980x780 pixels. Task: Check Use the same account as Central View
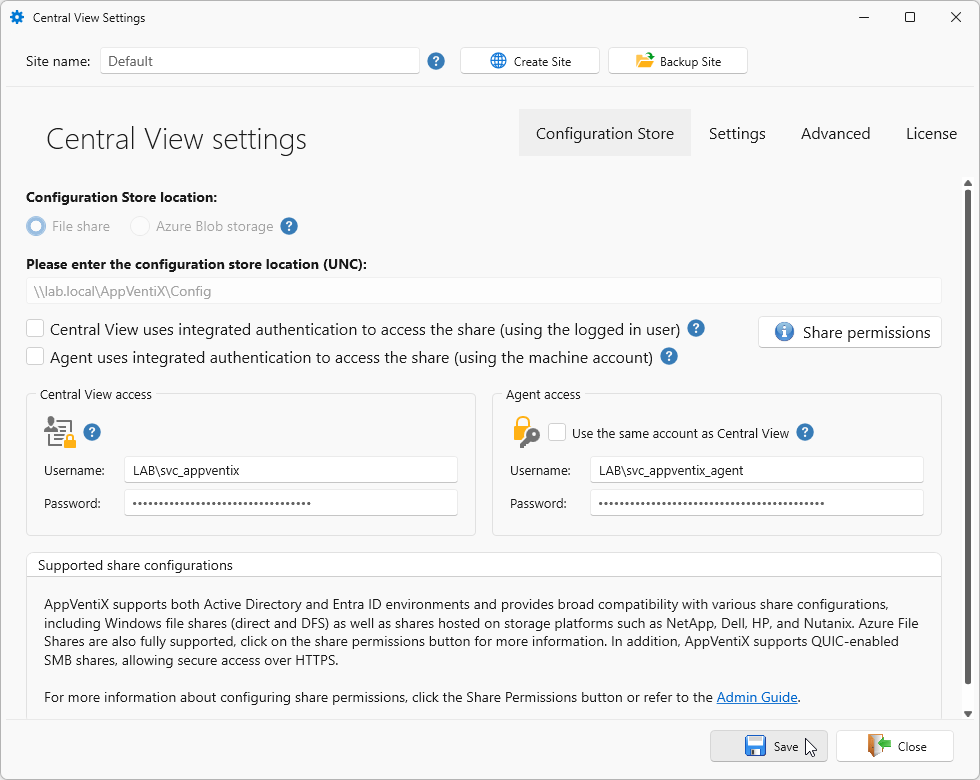pyautogui.click(x=557, y=432)
